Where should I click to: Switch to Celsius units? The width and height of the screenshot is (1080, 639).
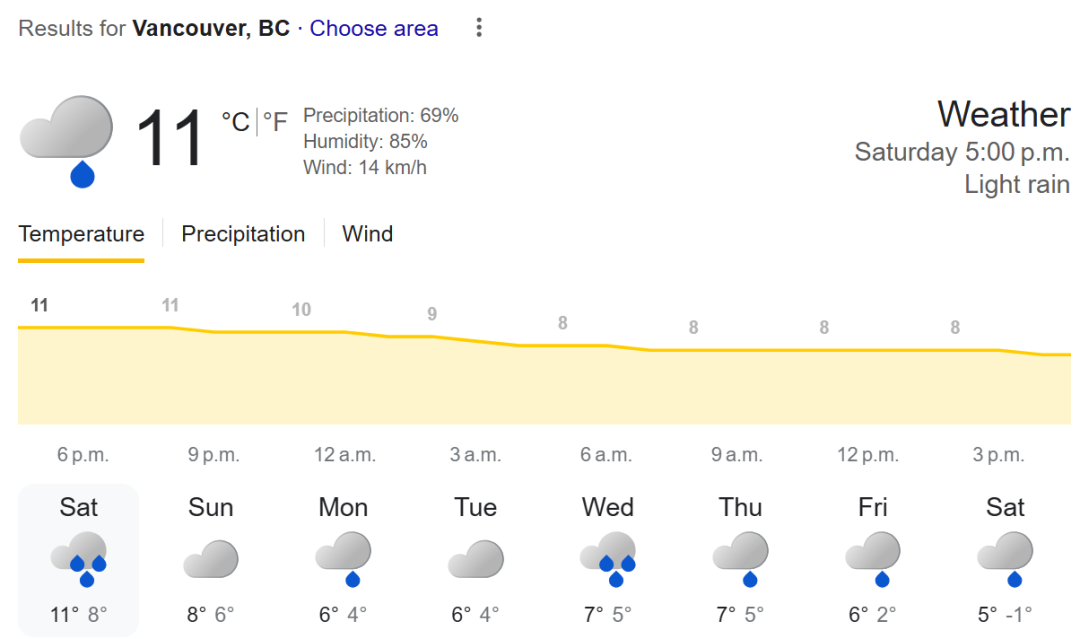click(236, 122)
